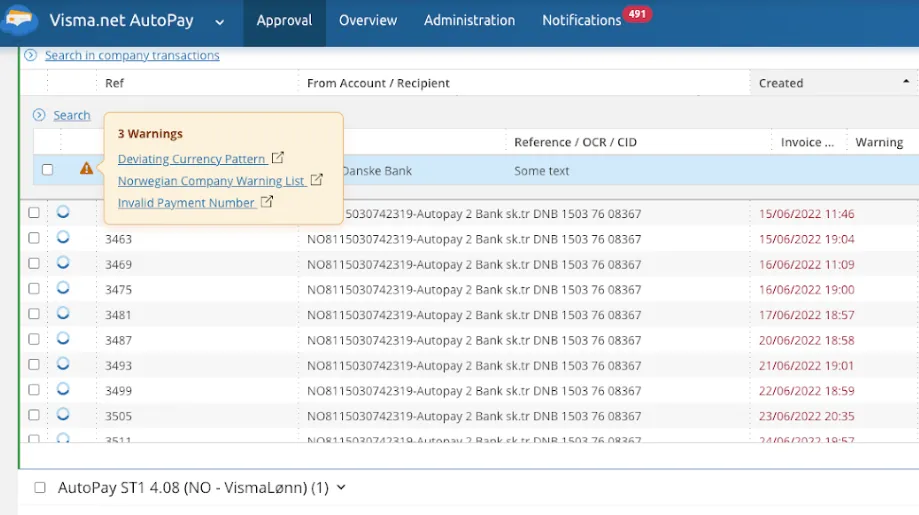
Task: Expand the AutoPay ST1 4.08 (NO - VismaLønn) group chevron
Action: pos(341,487)
